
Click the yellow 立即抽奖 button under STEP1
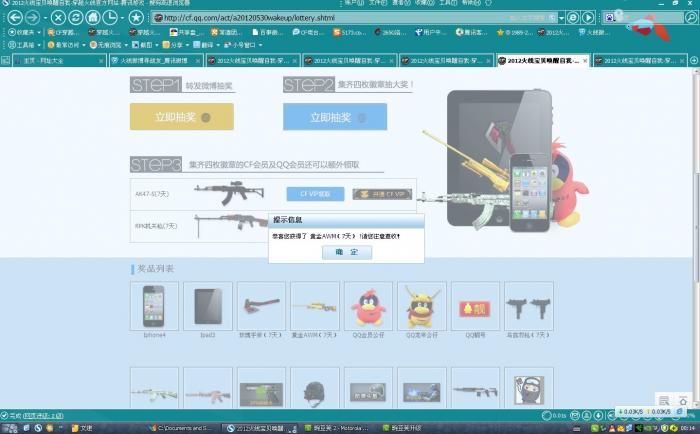182,117
